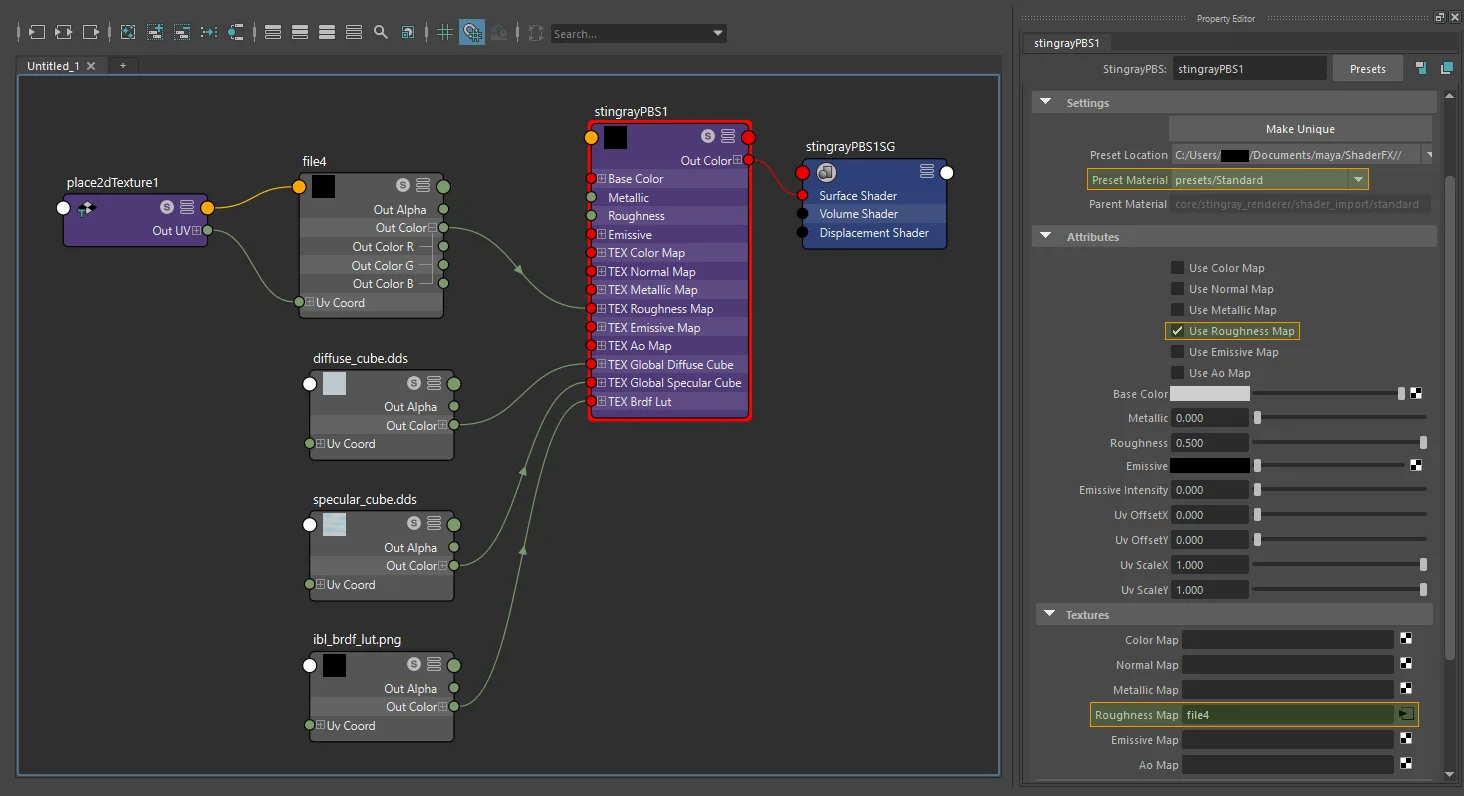1464x796 pixels.
Task: Enable the Use Metallic Map checkbox
Action: click(1178, 310)
